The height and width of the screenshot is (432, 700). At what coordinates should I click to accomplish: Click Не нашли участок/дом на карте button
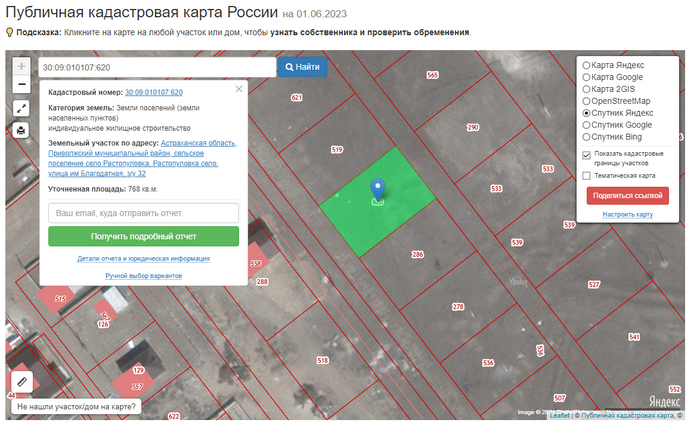pos(76,407)
